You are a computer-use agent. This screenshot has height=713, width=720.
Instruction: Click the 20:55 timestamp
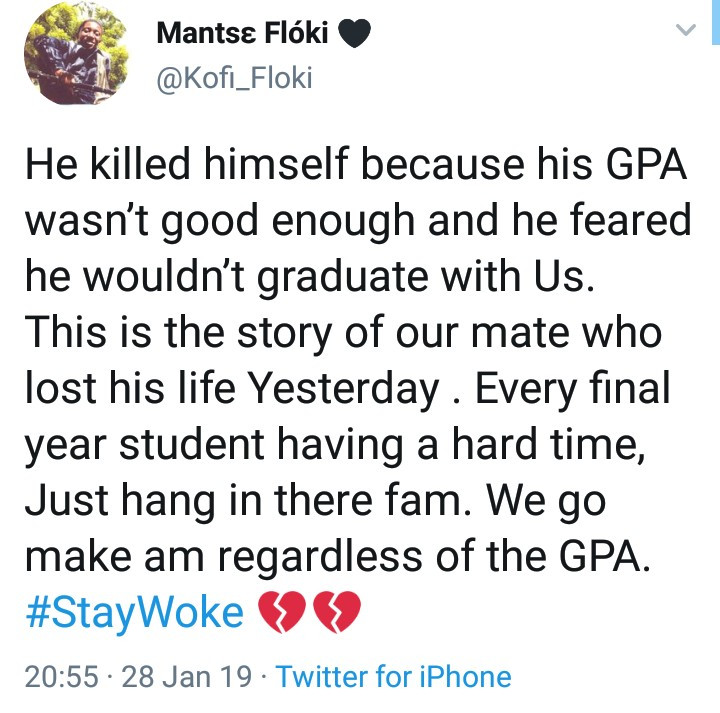61,676
